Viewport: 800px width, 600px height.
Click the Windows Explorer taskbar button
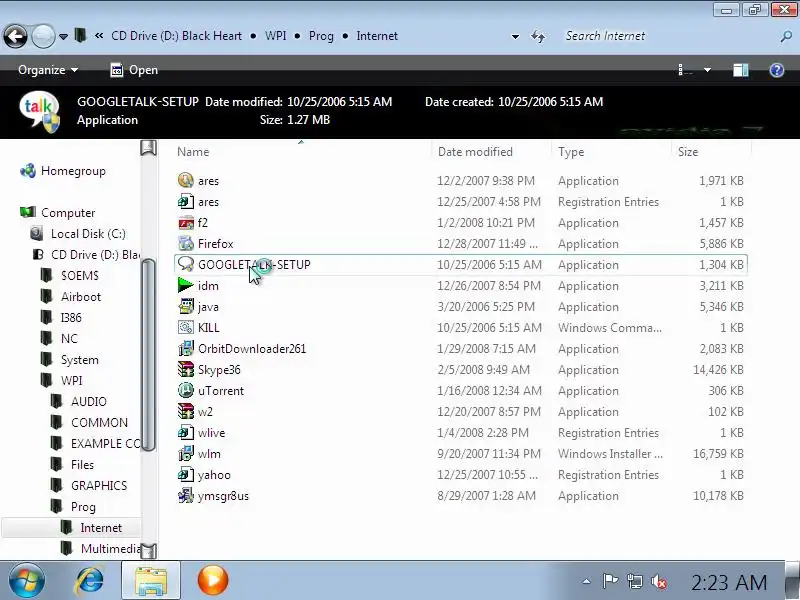[x=151, y=580]
